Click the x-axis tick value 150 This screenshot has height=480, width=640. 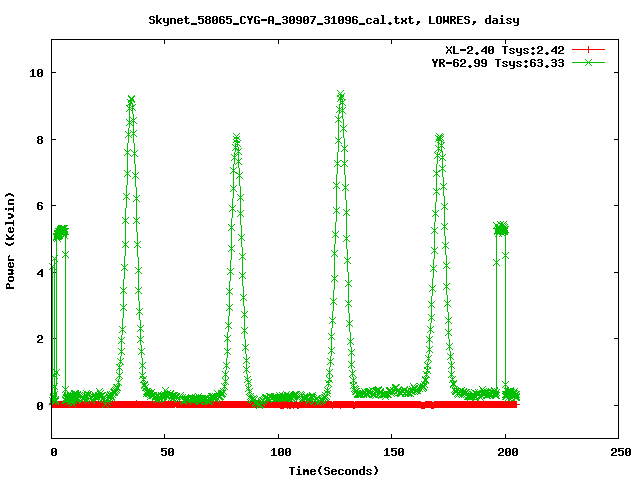394,452
